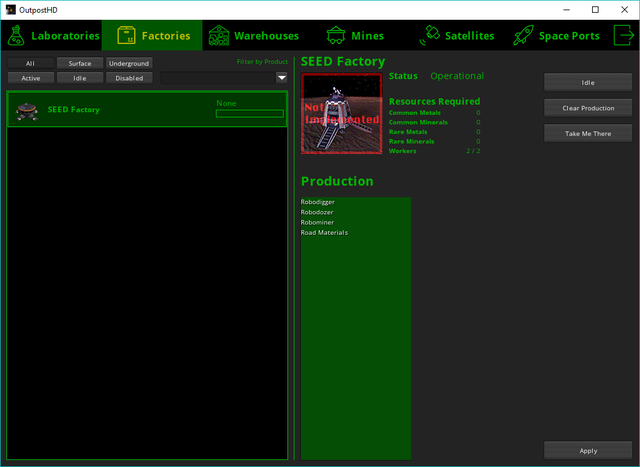Viewport: 640px width, 467px height.
Task: Close the OutpostHD window
Action: coord(624,10)
